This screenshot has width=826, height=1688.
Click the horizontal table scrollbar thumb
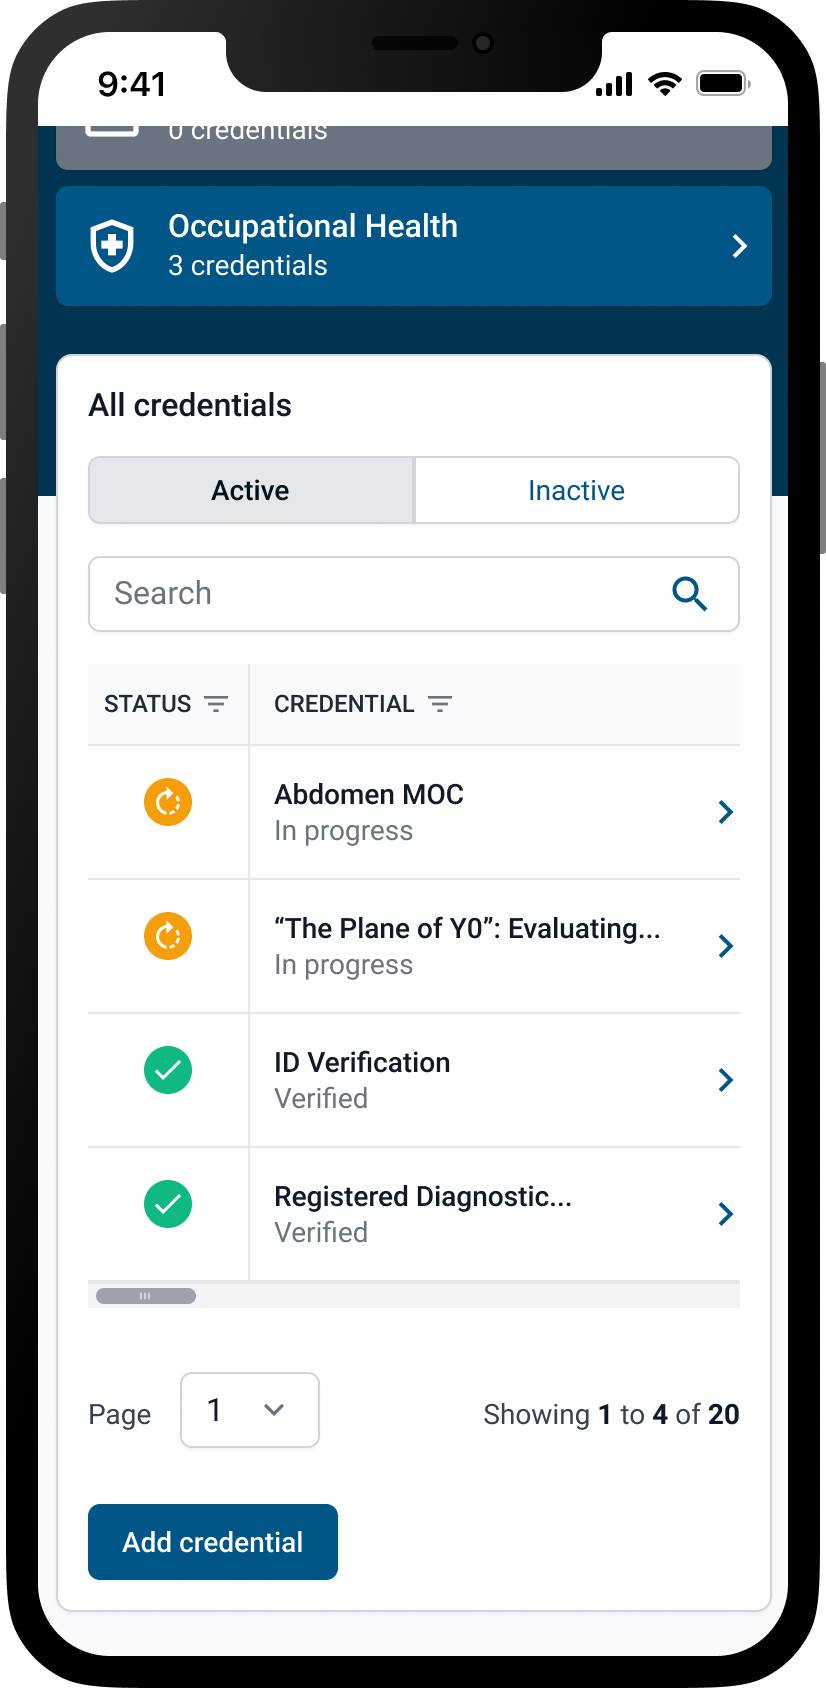point(146,1296)
